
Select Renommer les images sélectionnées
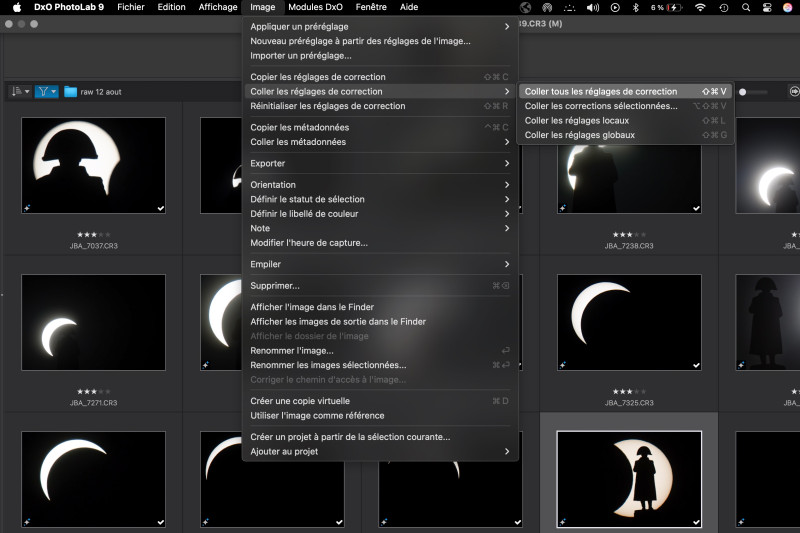(x=380, y=365)
